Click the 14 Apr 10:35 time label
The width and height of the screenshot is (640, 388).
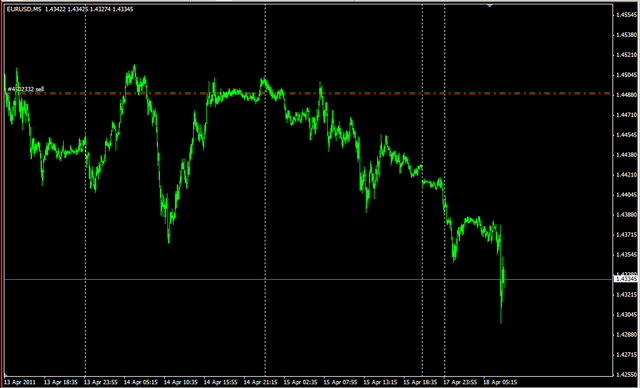pyautogui.click(x=181, y=382)
